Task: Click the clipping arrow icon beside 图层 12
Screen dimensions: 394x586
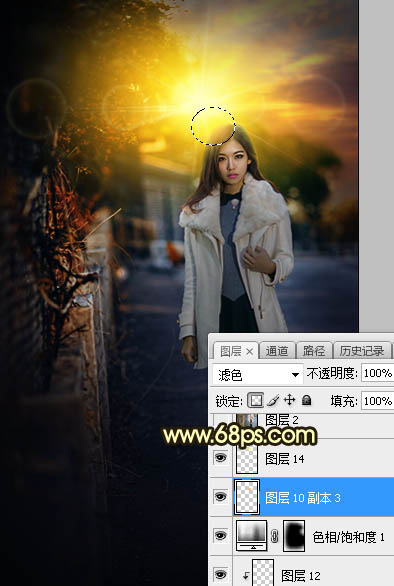Action: [x=246, y=576]
